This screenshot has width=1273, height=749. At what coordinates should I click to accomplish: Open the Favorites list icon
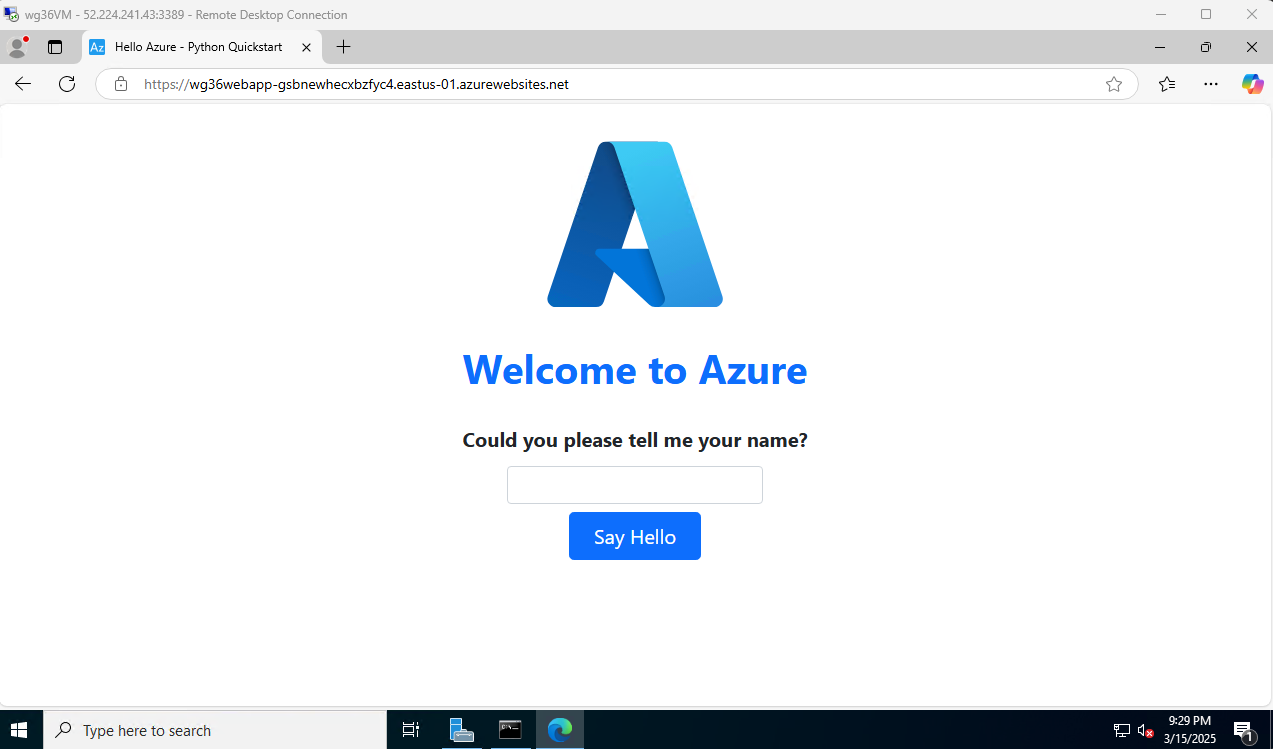click(x=1167, y=84)
